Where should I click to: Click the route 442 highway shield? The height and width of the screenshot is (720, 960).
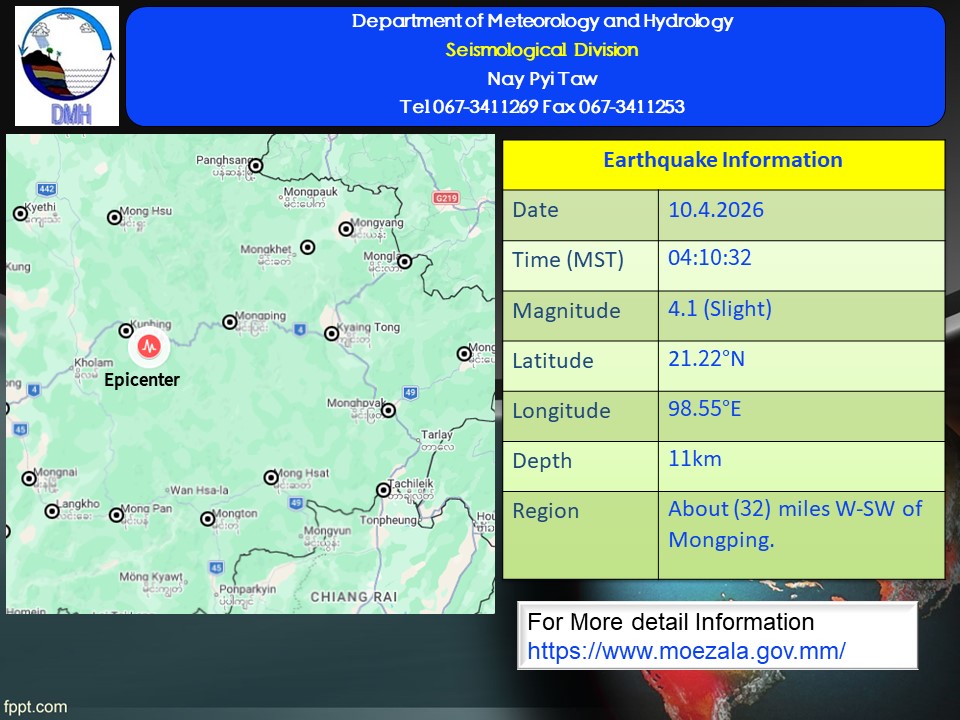point(46,189)
